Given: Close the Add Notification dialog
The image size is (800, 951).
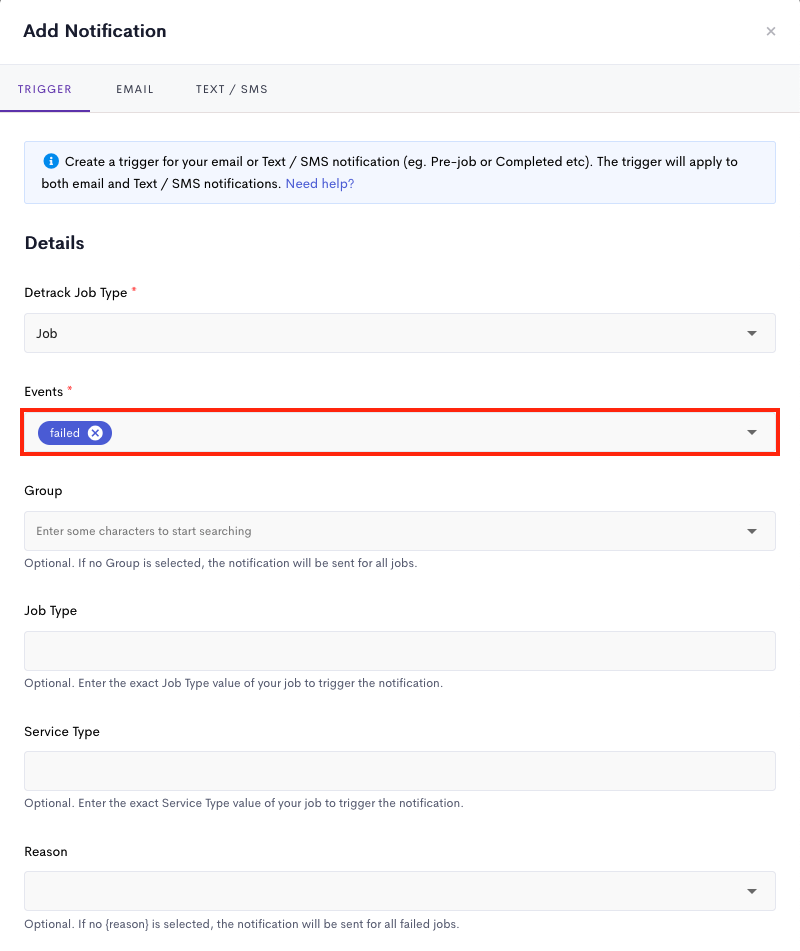Looking at the screenshot, I should pyautogui.click(x=771, y=32).
